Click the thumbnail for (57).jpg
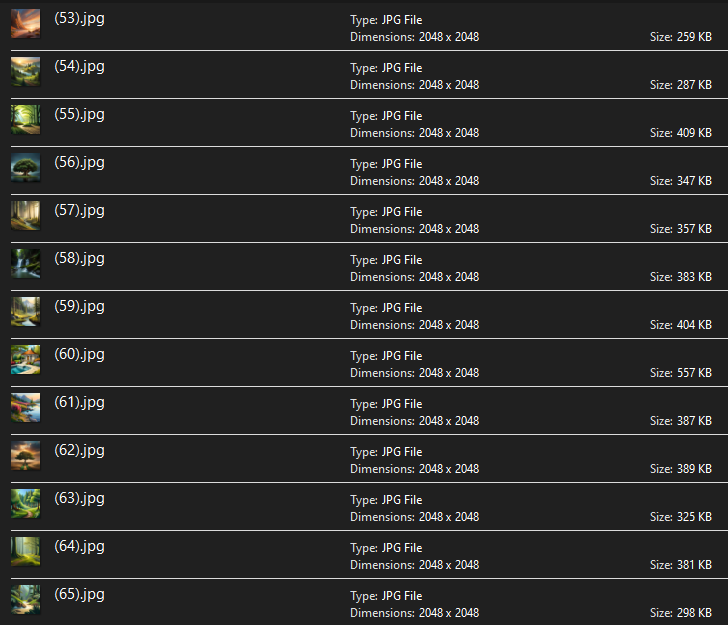 coord(25,215)
